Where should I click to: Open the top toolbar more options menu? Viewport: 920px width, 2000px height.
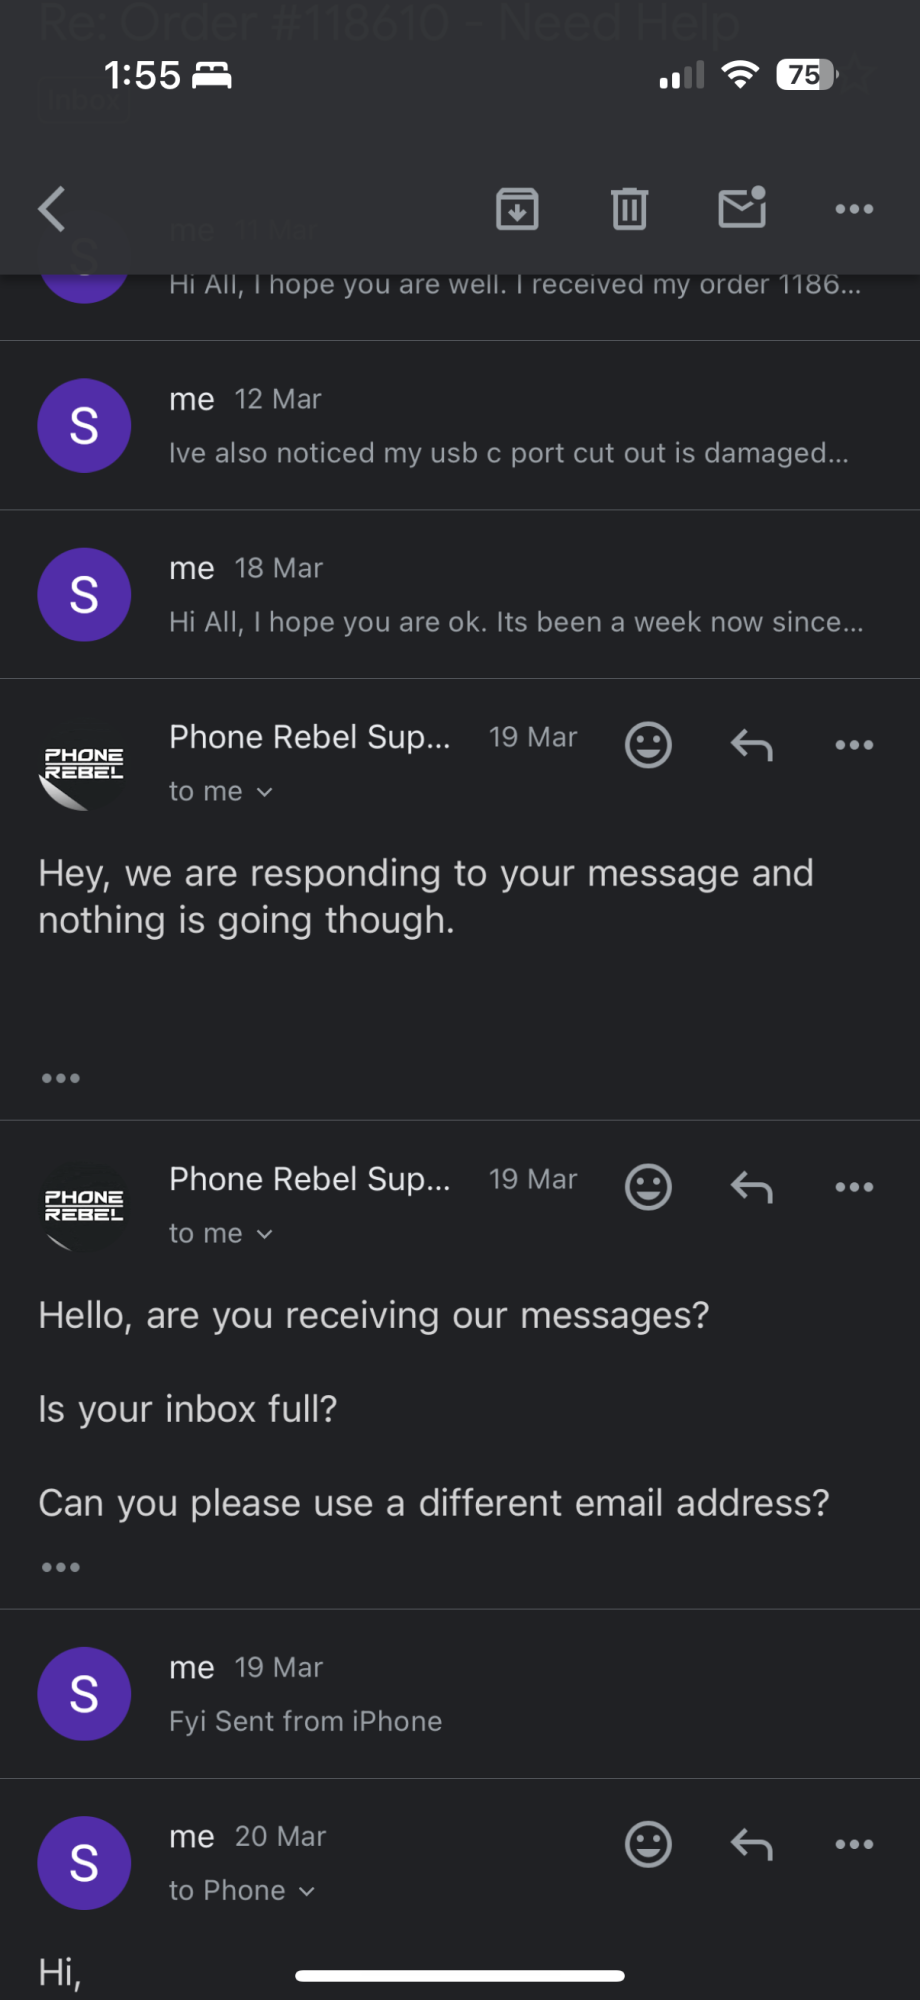pyautogui.click(x=854, y=209)
